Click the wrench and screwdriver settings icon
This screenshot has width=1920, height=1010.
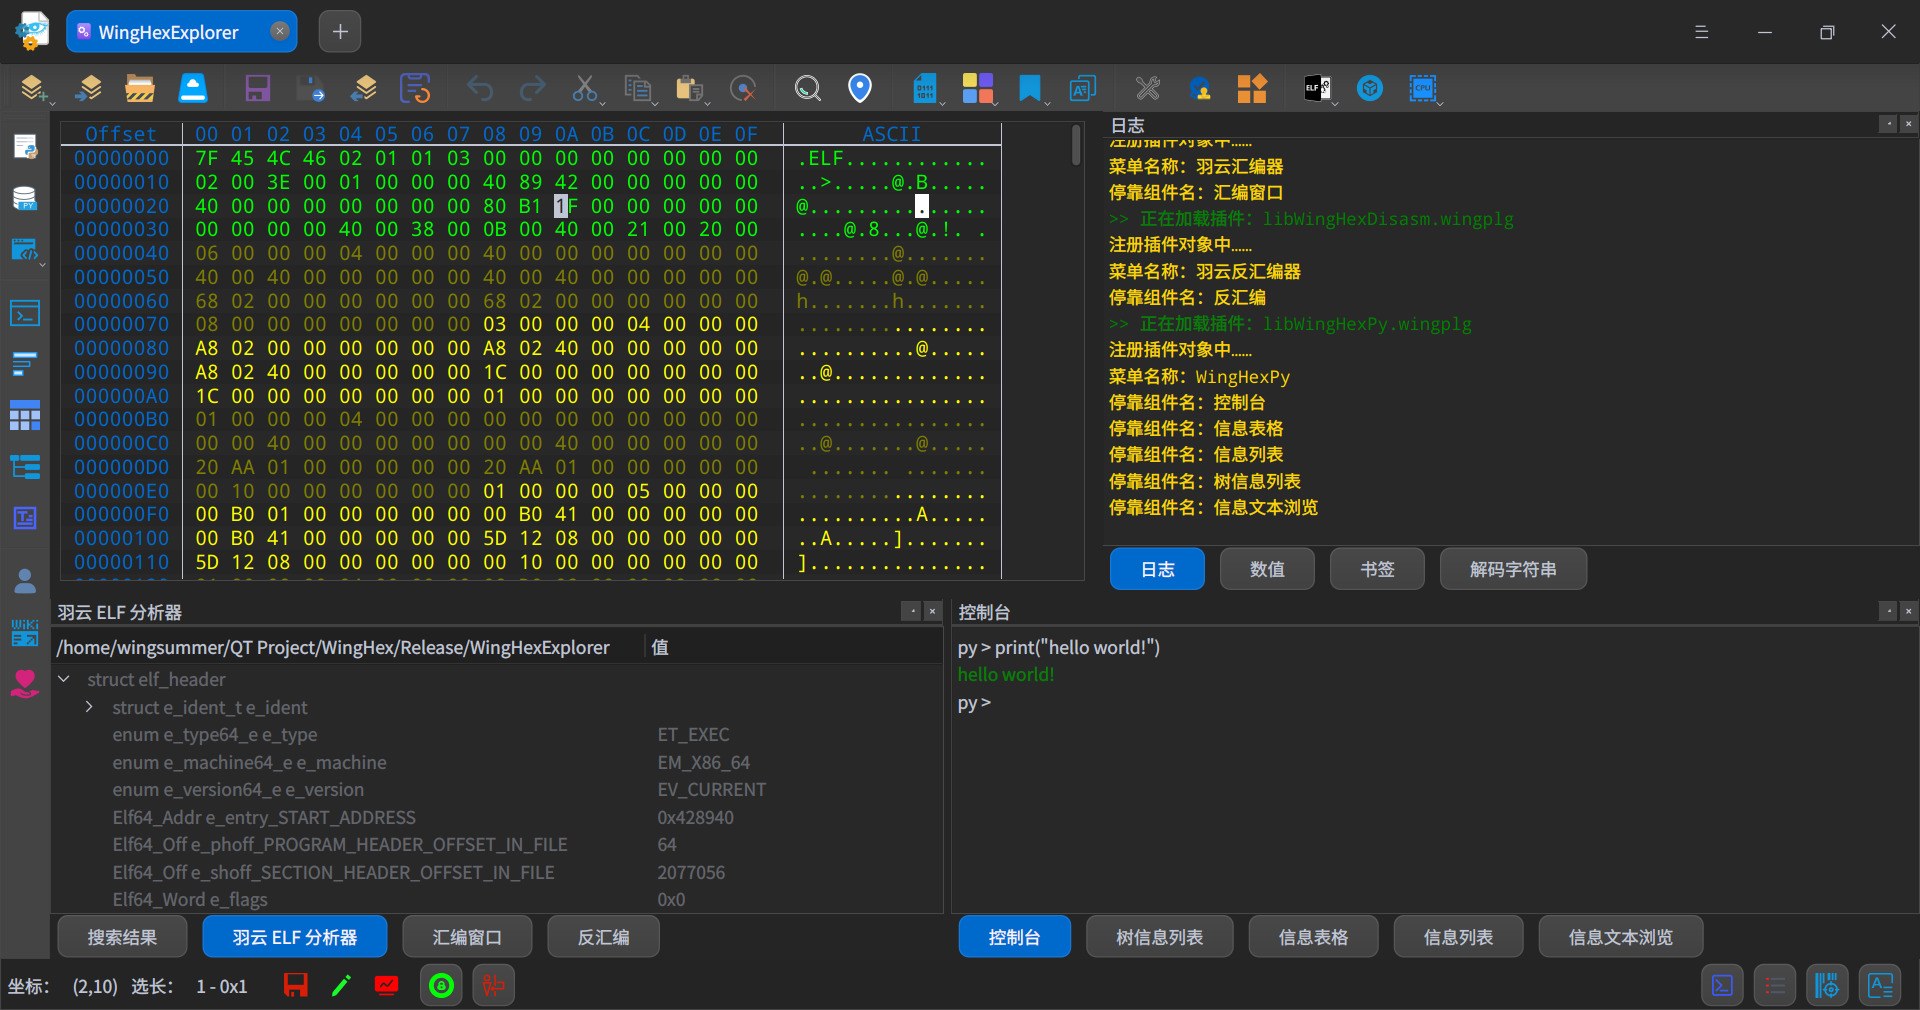1148,89
